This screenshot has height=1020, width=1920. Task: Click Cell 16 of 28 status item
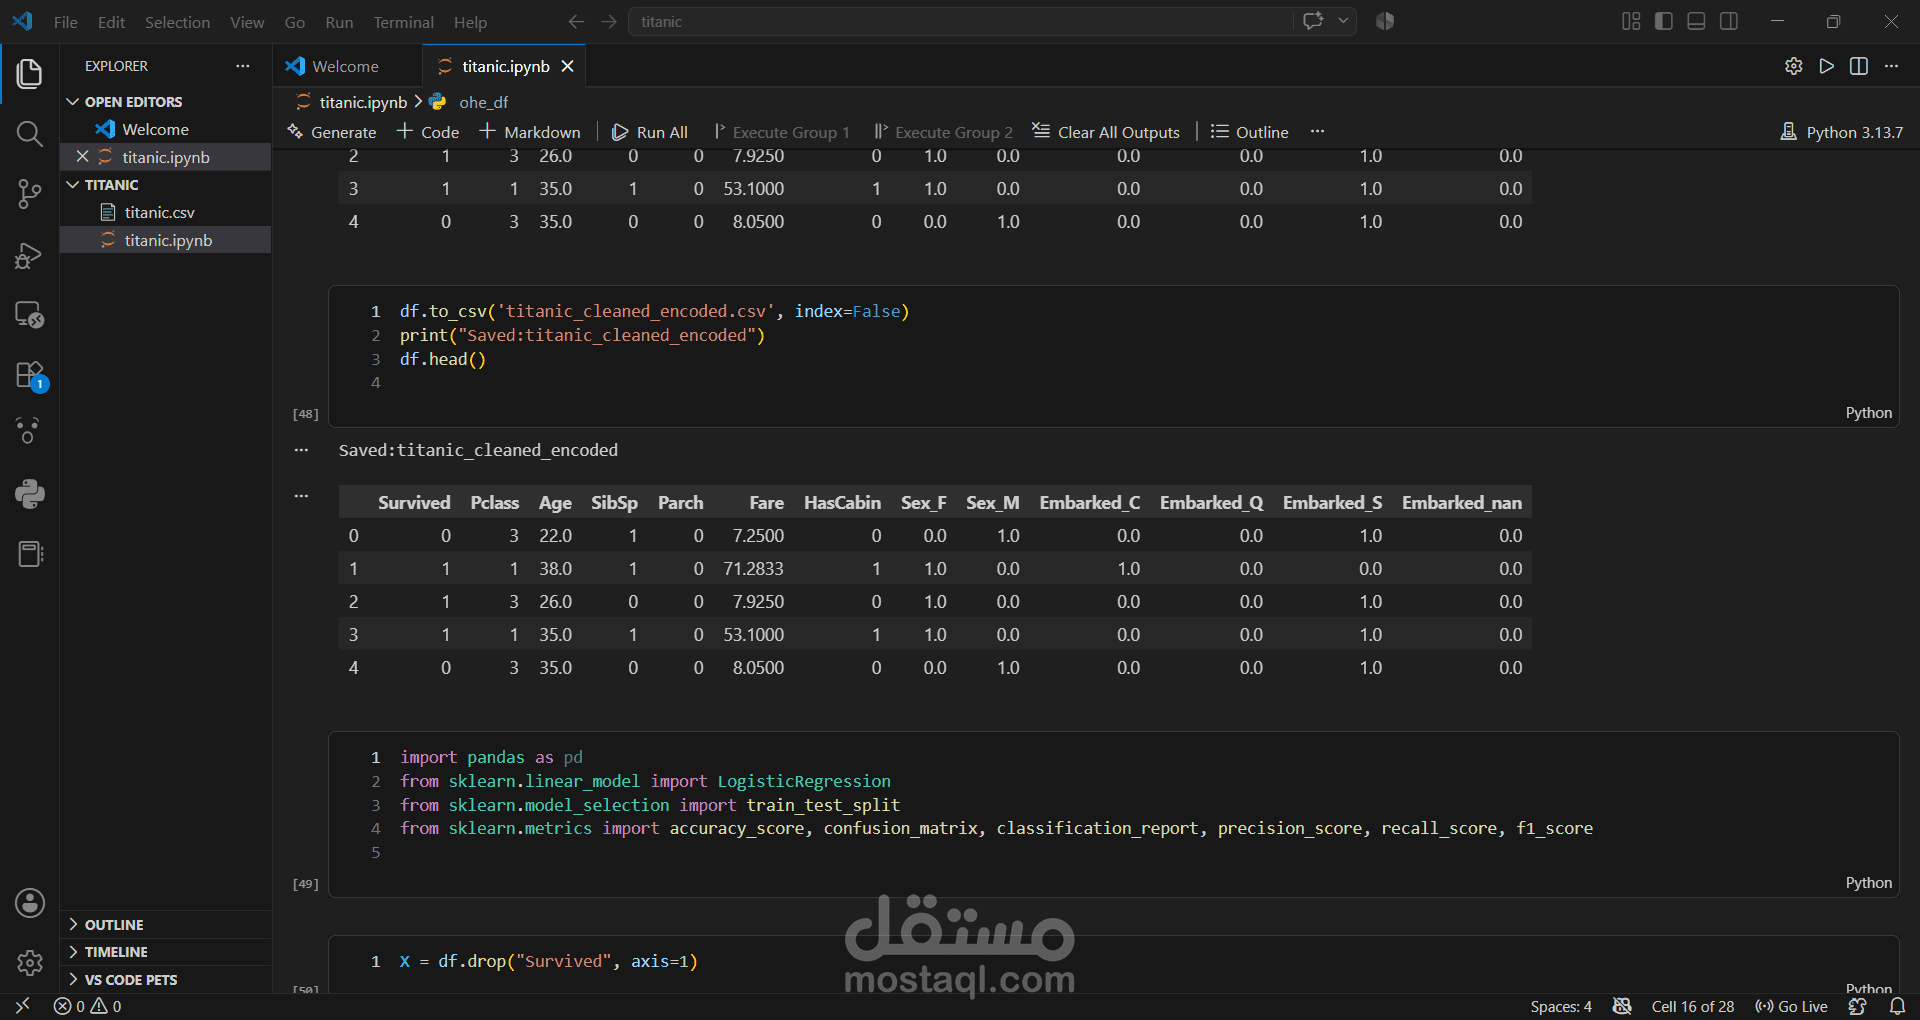pos(1692,1006)
